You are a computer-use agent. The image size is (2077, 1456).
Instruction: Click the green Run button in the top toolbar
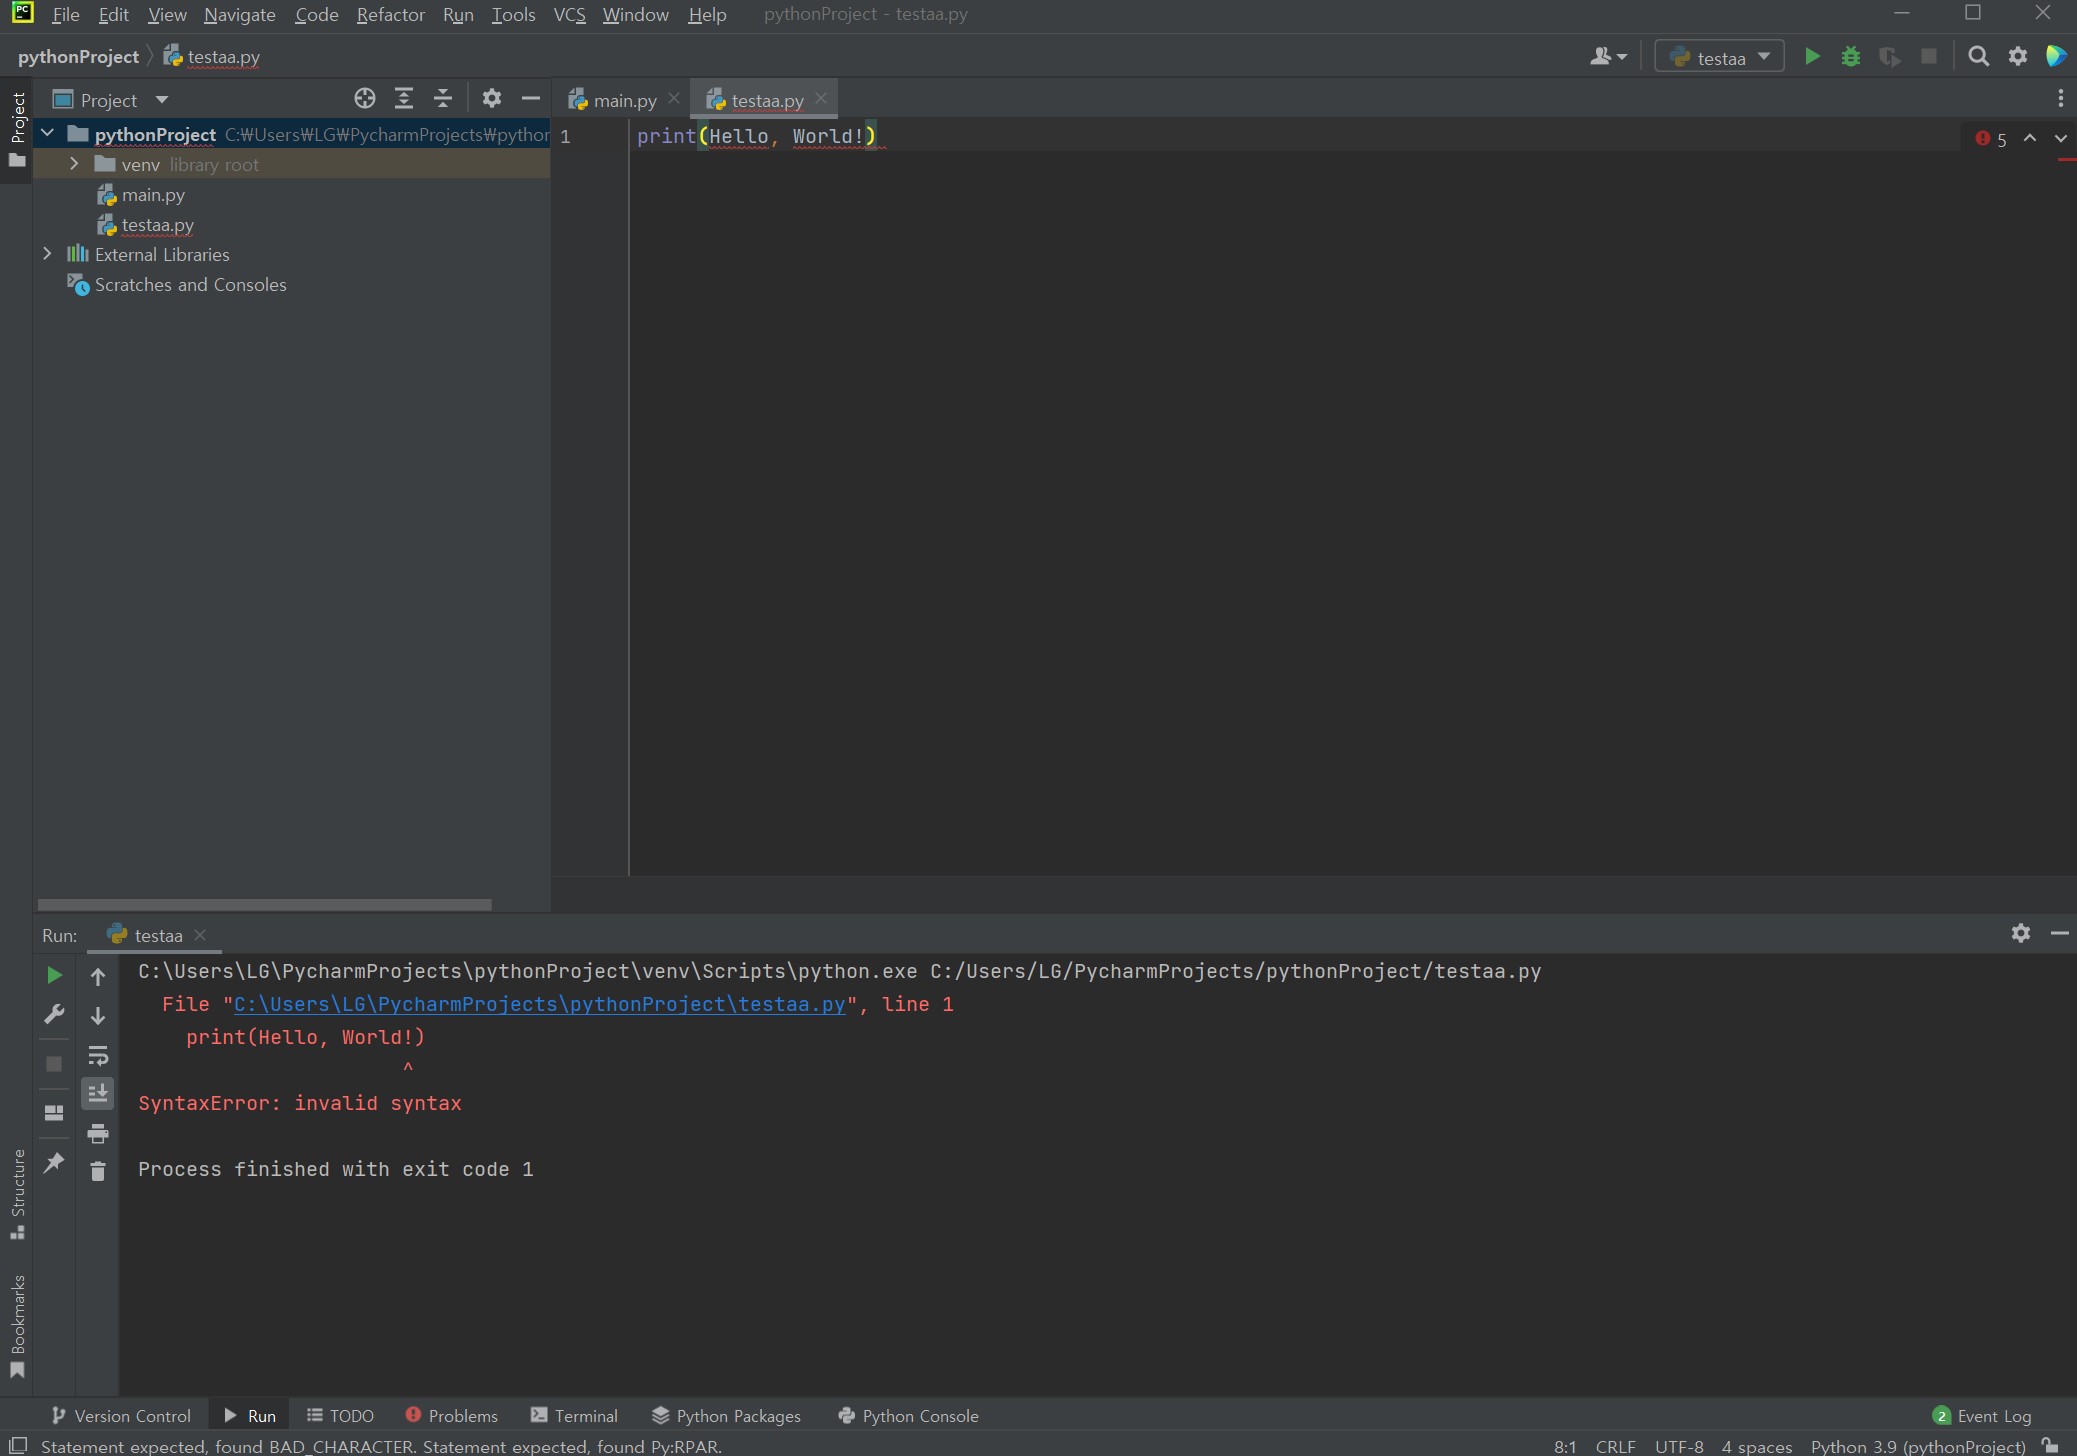(x=1811, y=57)
